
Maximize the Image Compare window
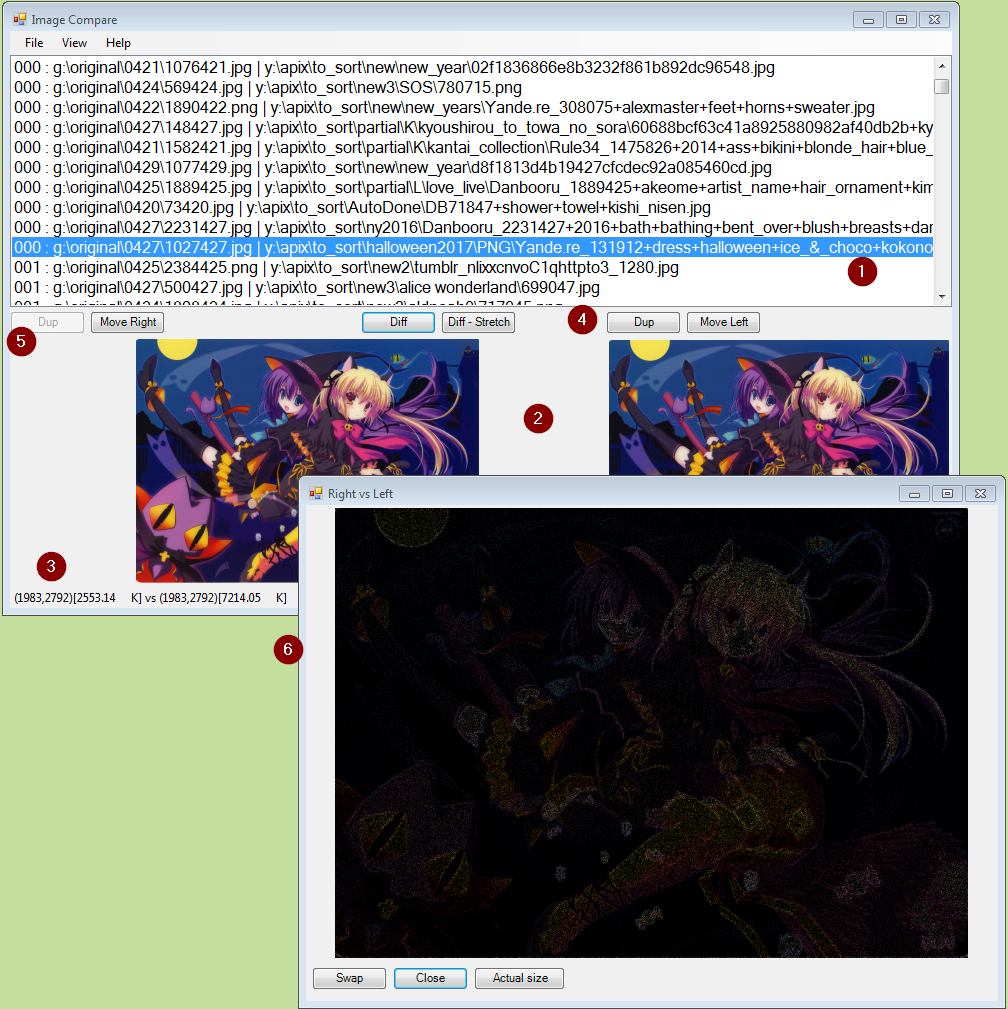[901, 20]
